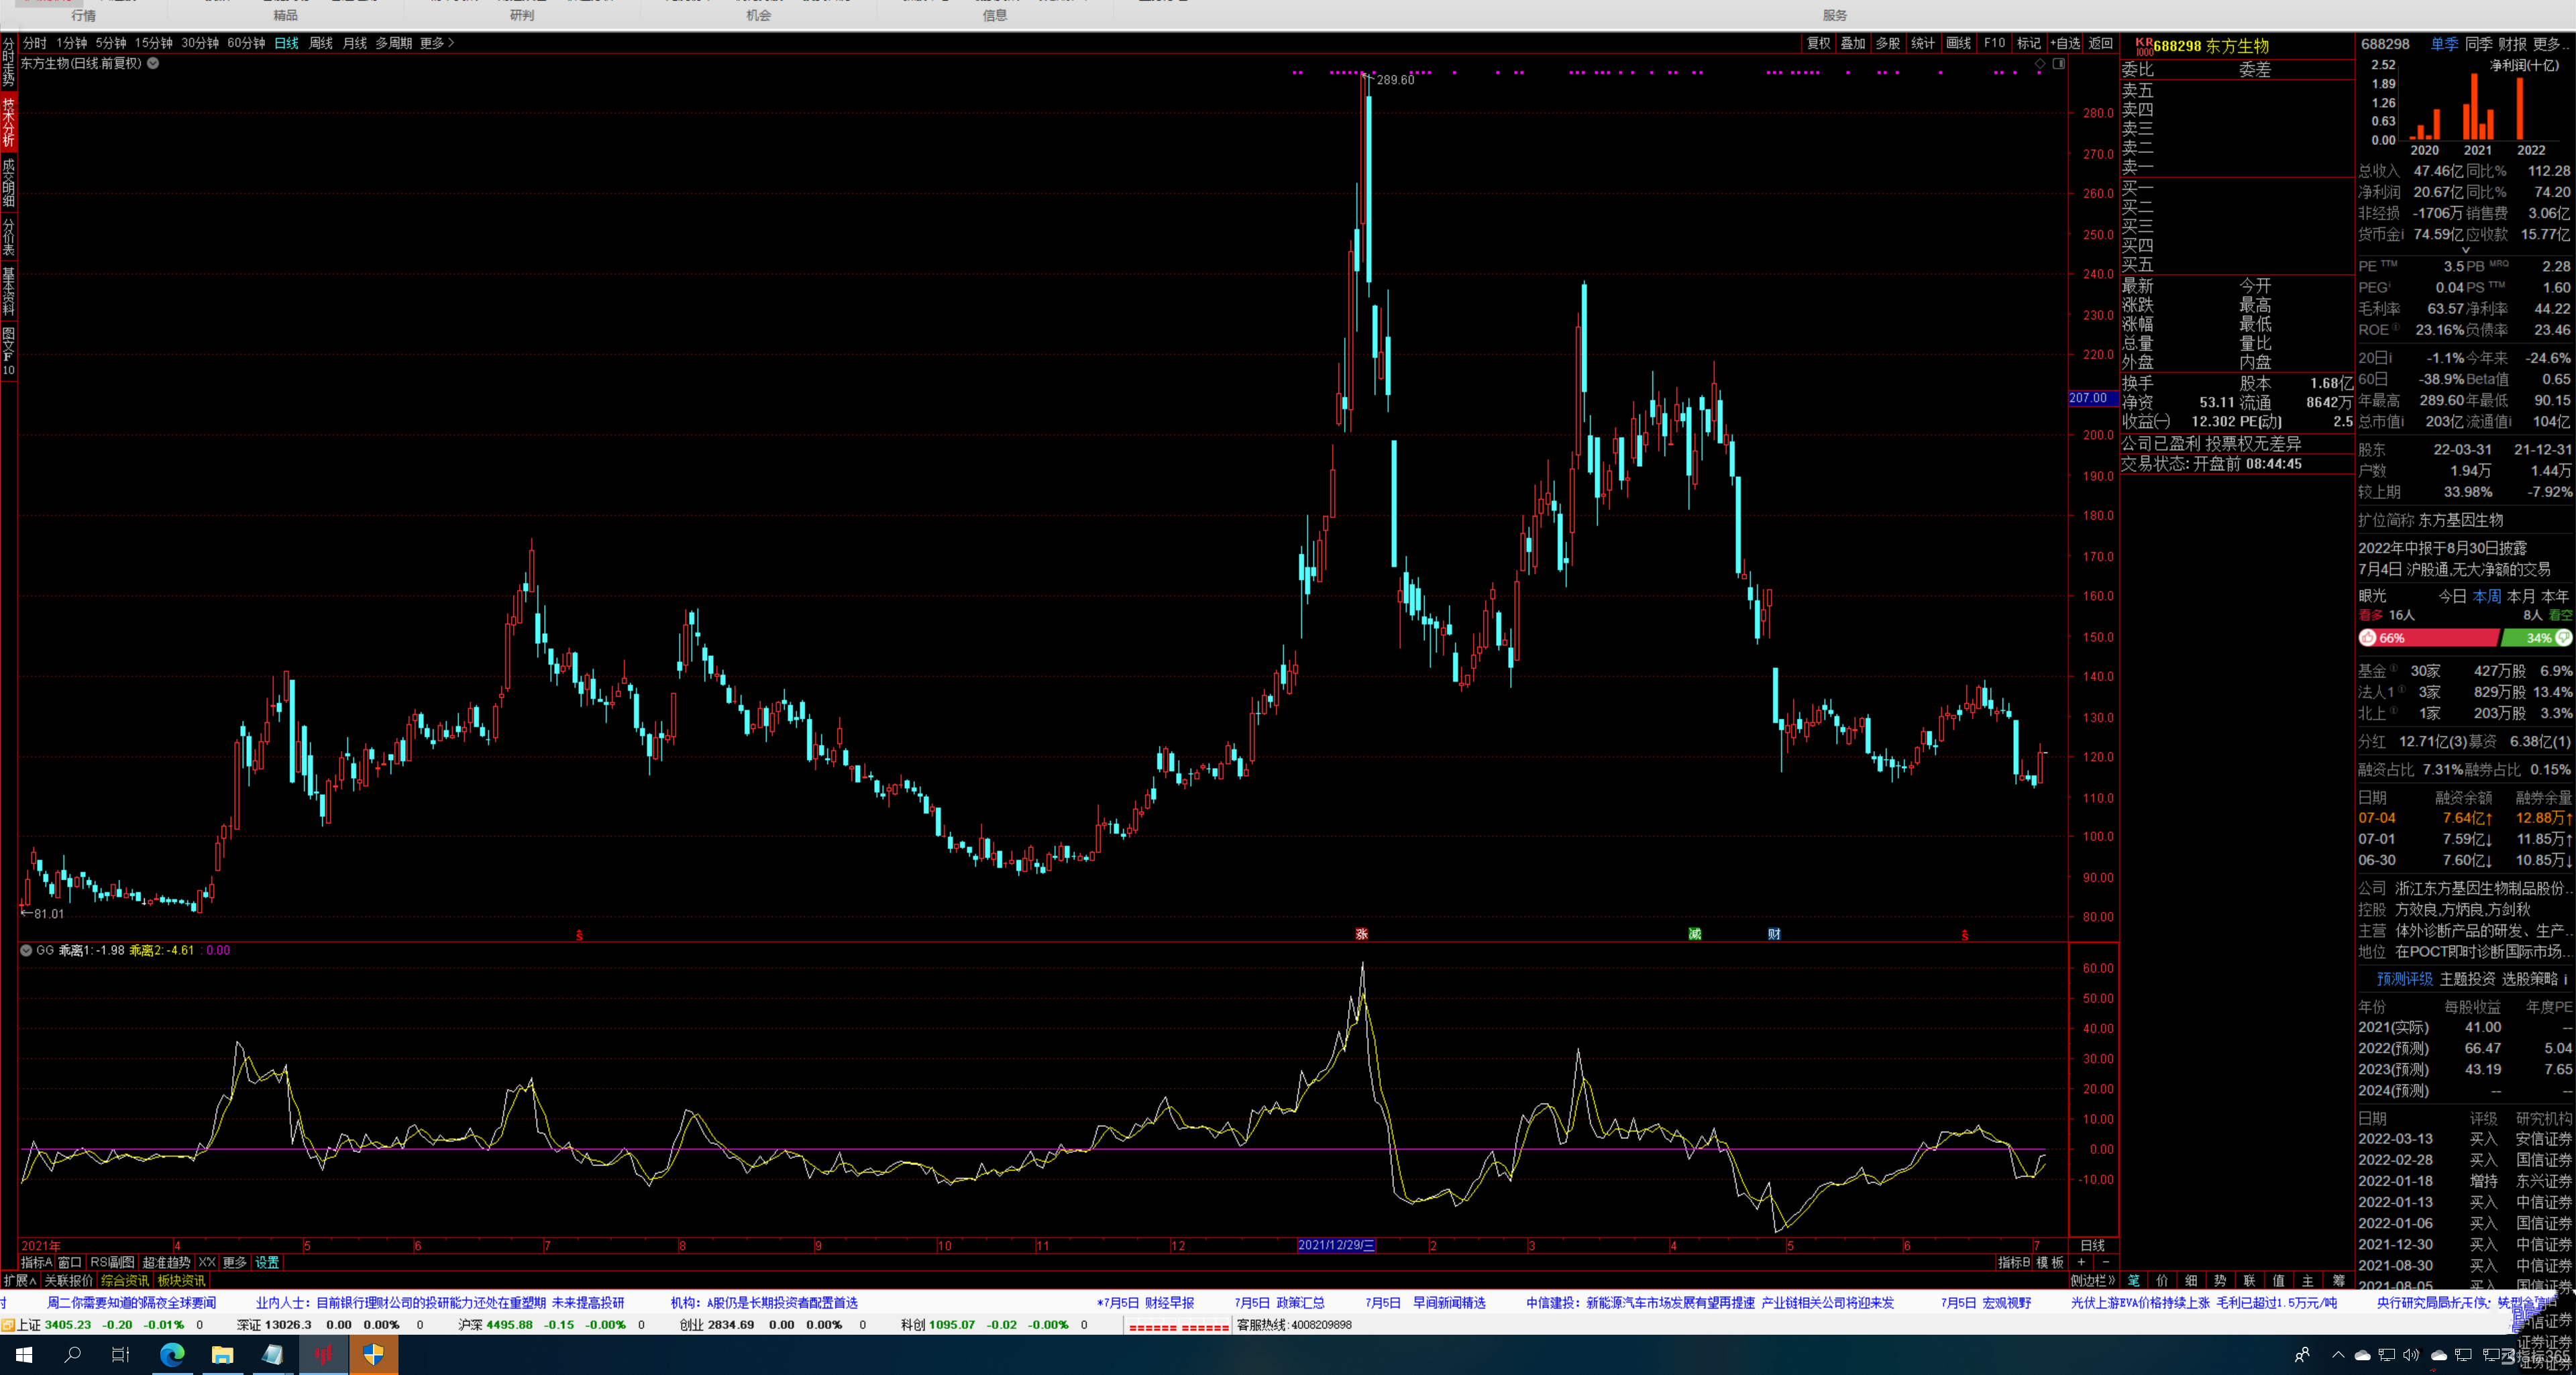This screenshot has height=1375, width=2576.
Task: Open the Windows Start menu
Action: point(24,1355)
